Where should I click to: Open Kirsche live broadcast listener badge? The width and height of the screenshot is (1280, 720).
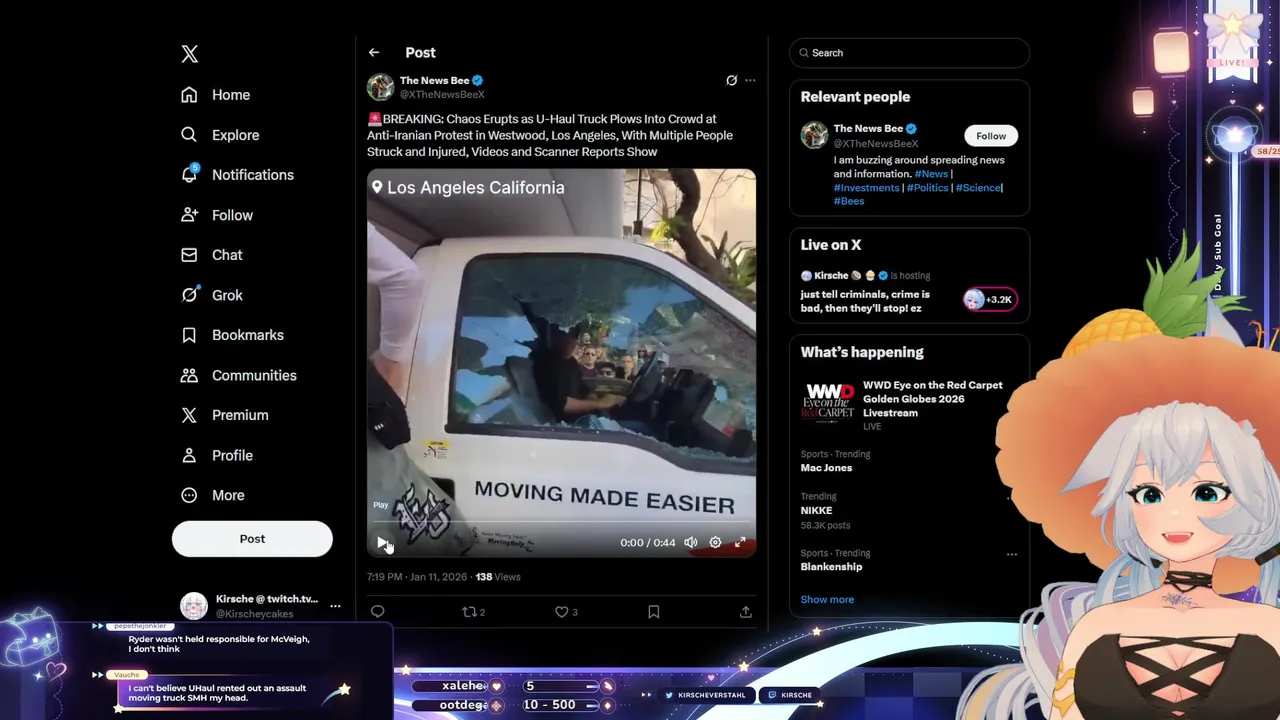tap(990, 299)
